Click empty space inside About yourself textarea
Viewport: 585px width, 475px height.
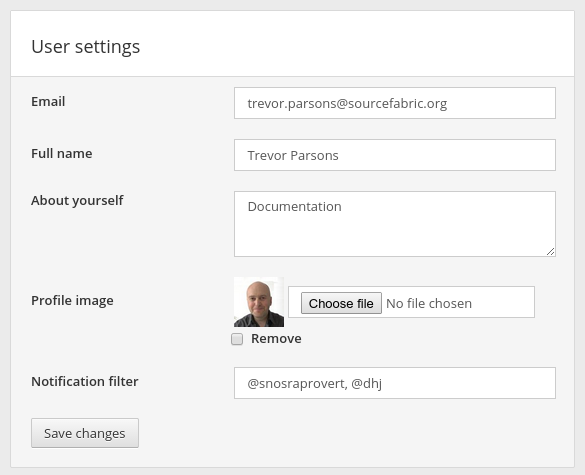pyautogui.click(x=395, y=235)
